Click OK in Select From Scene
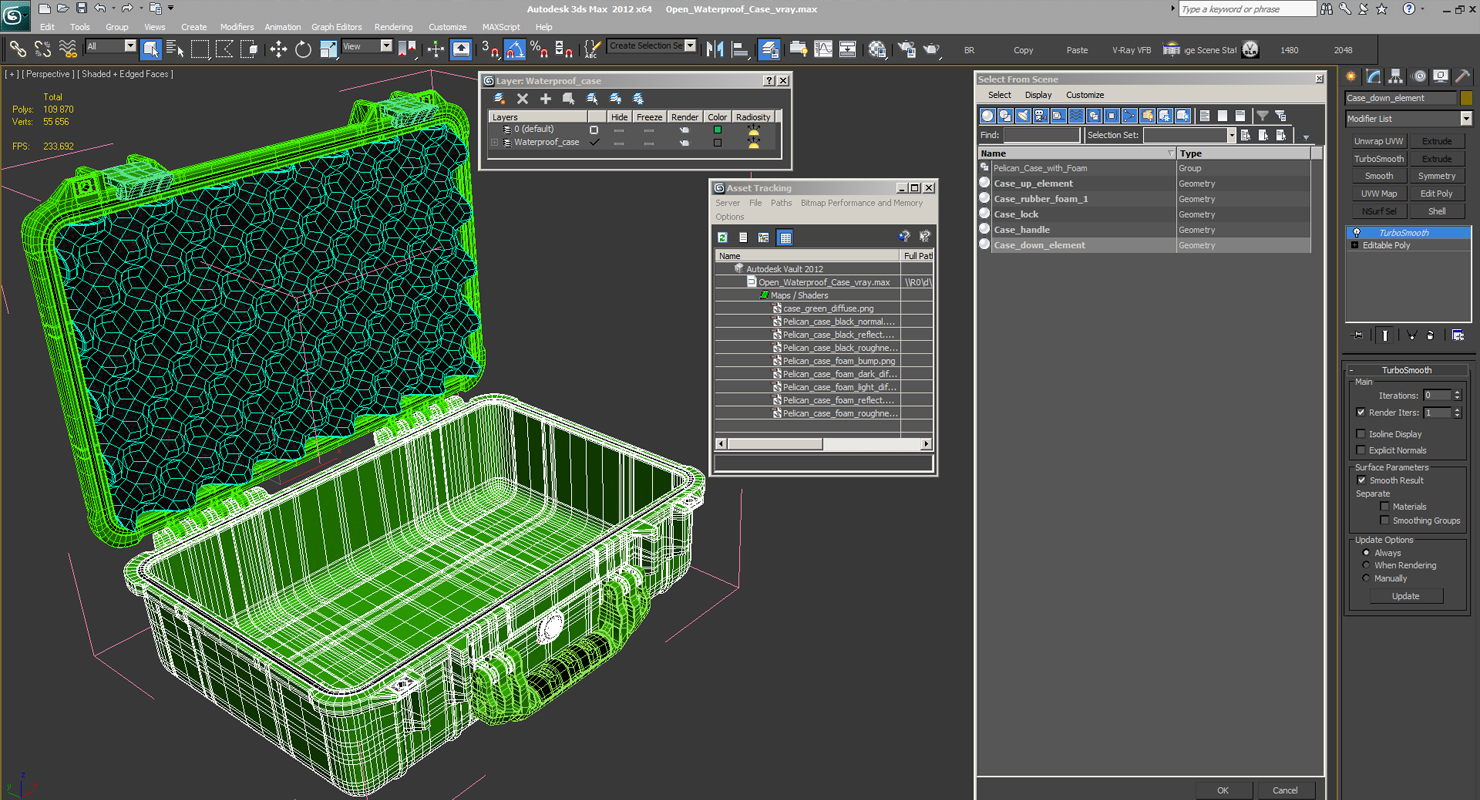1480x800 pixels. tap(1222, 790)
